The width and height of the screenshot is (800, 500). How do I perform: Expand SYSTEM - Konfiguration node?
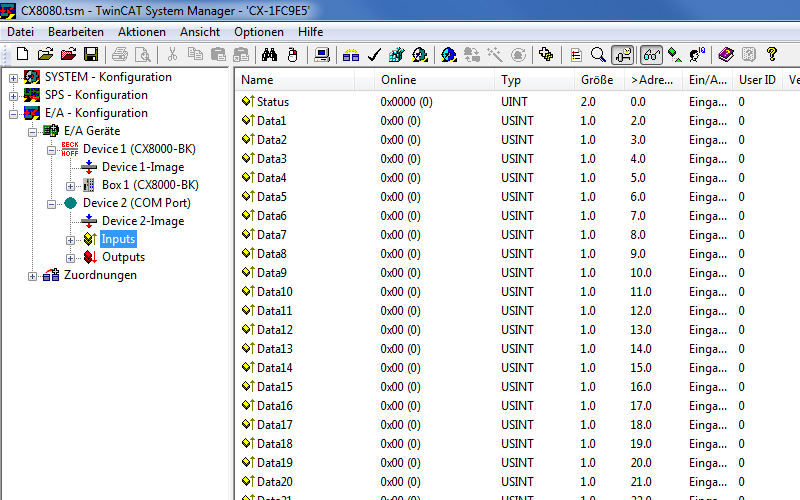[x=13, y=78]
